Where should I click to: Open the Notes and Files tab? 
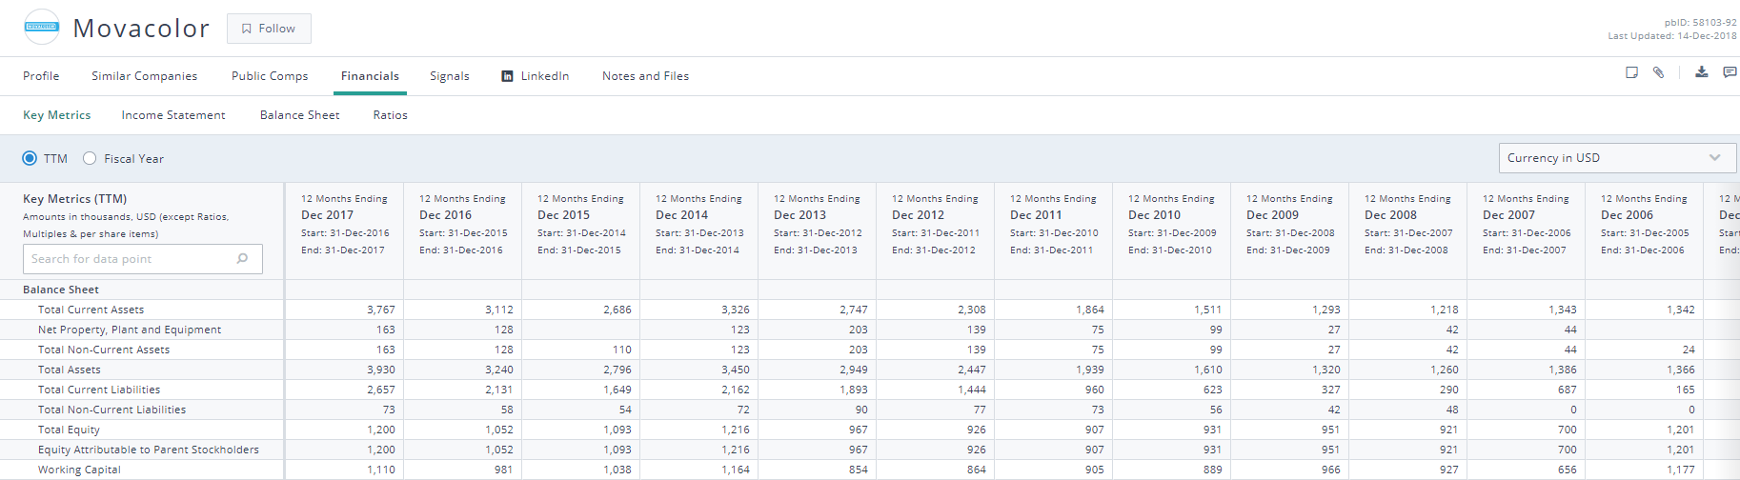(x=645, y=76)
